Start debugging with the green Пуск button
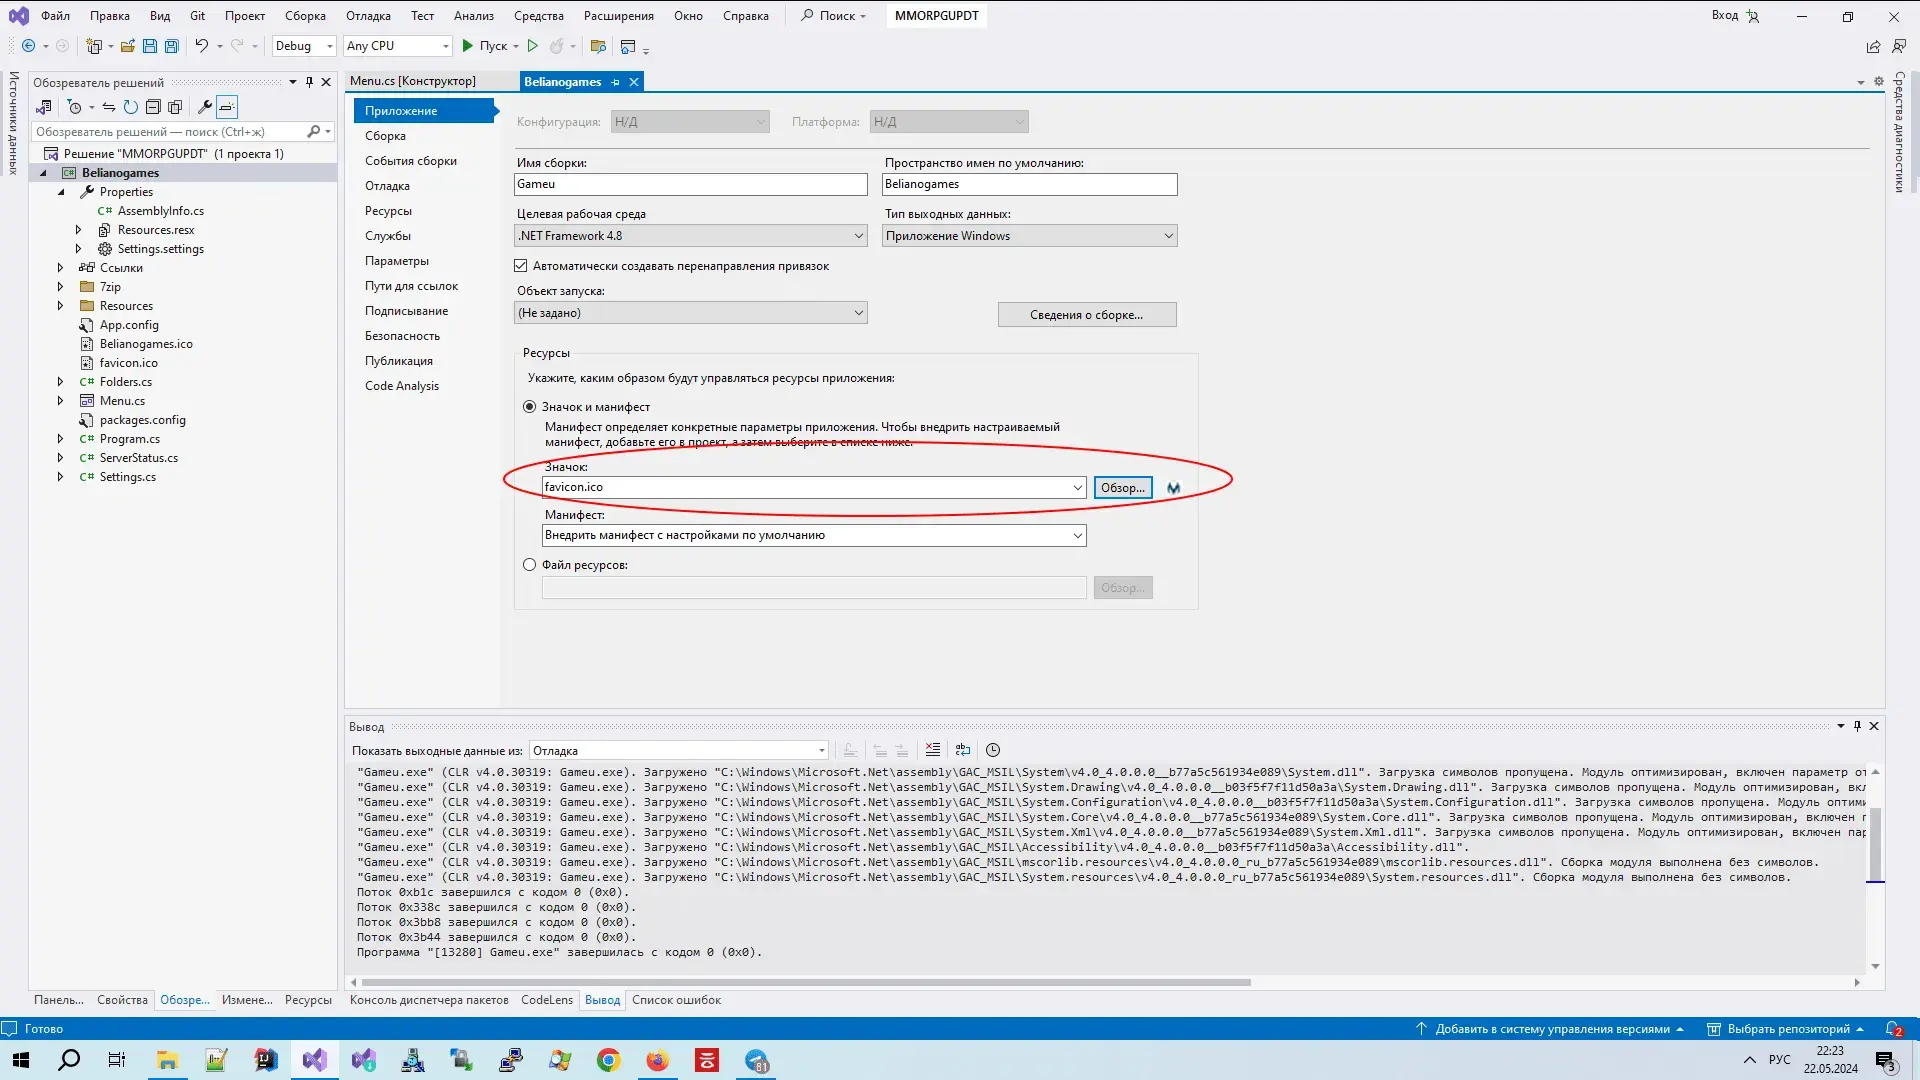The width and height of the screenshot is (1920, 1080). coord(485,46)
